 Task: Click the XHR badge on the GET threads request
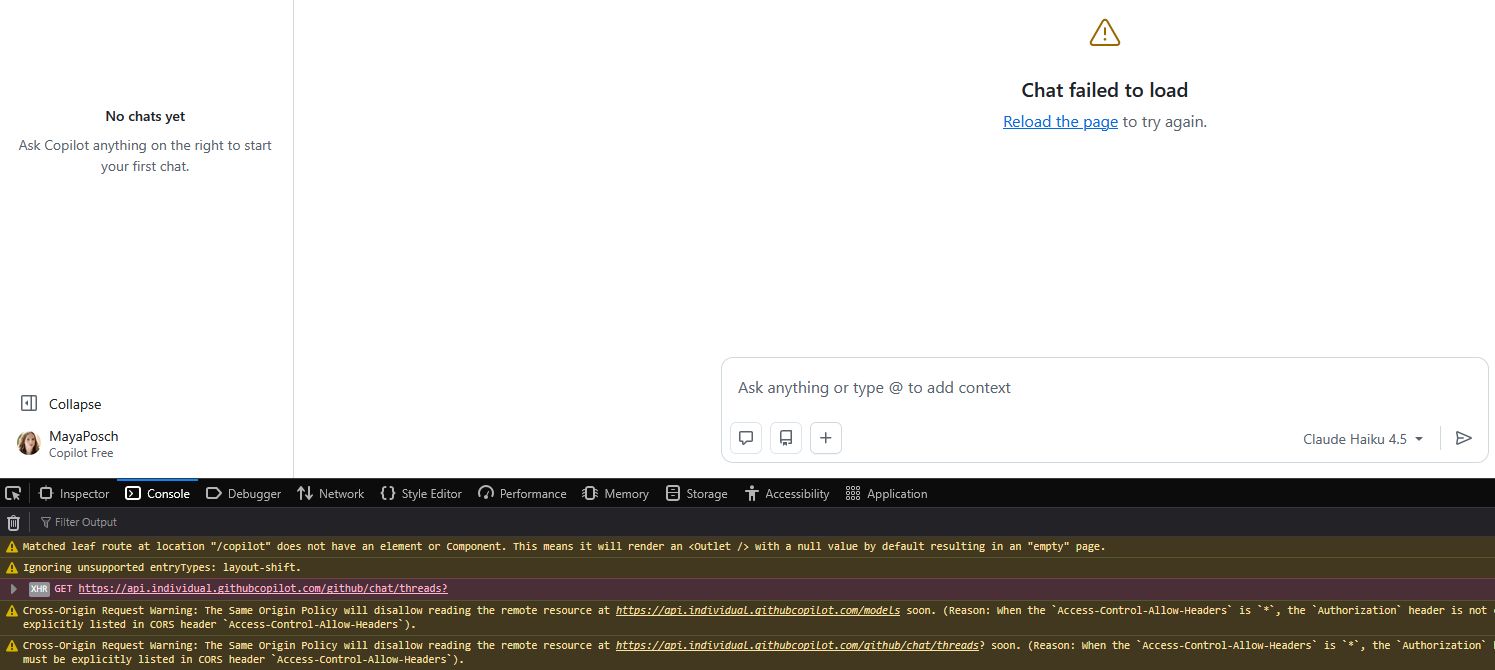click(38, 588)
